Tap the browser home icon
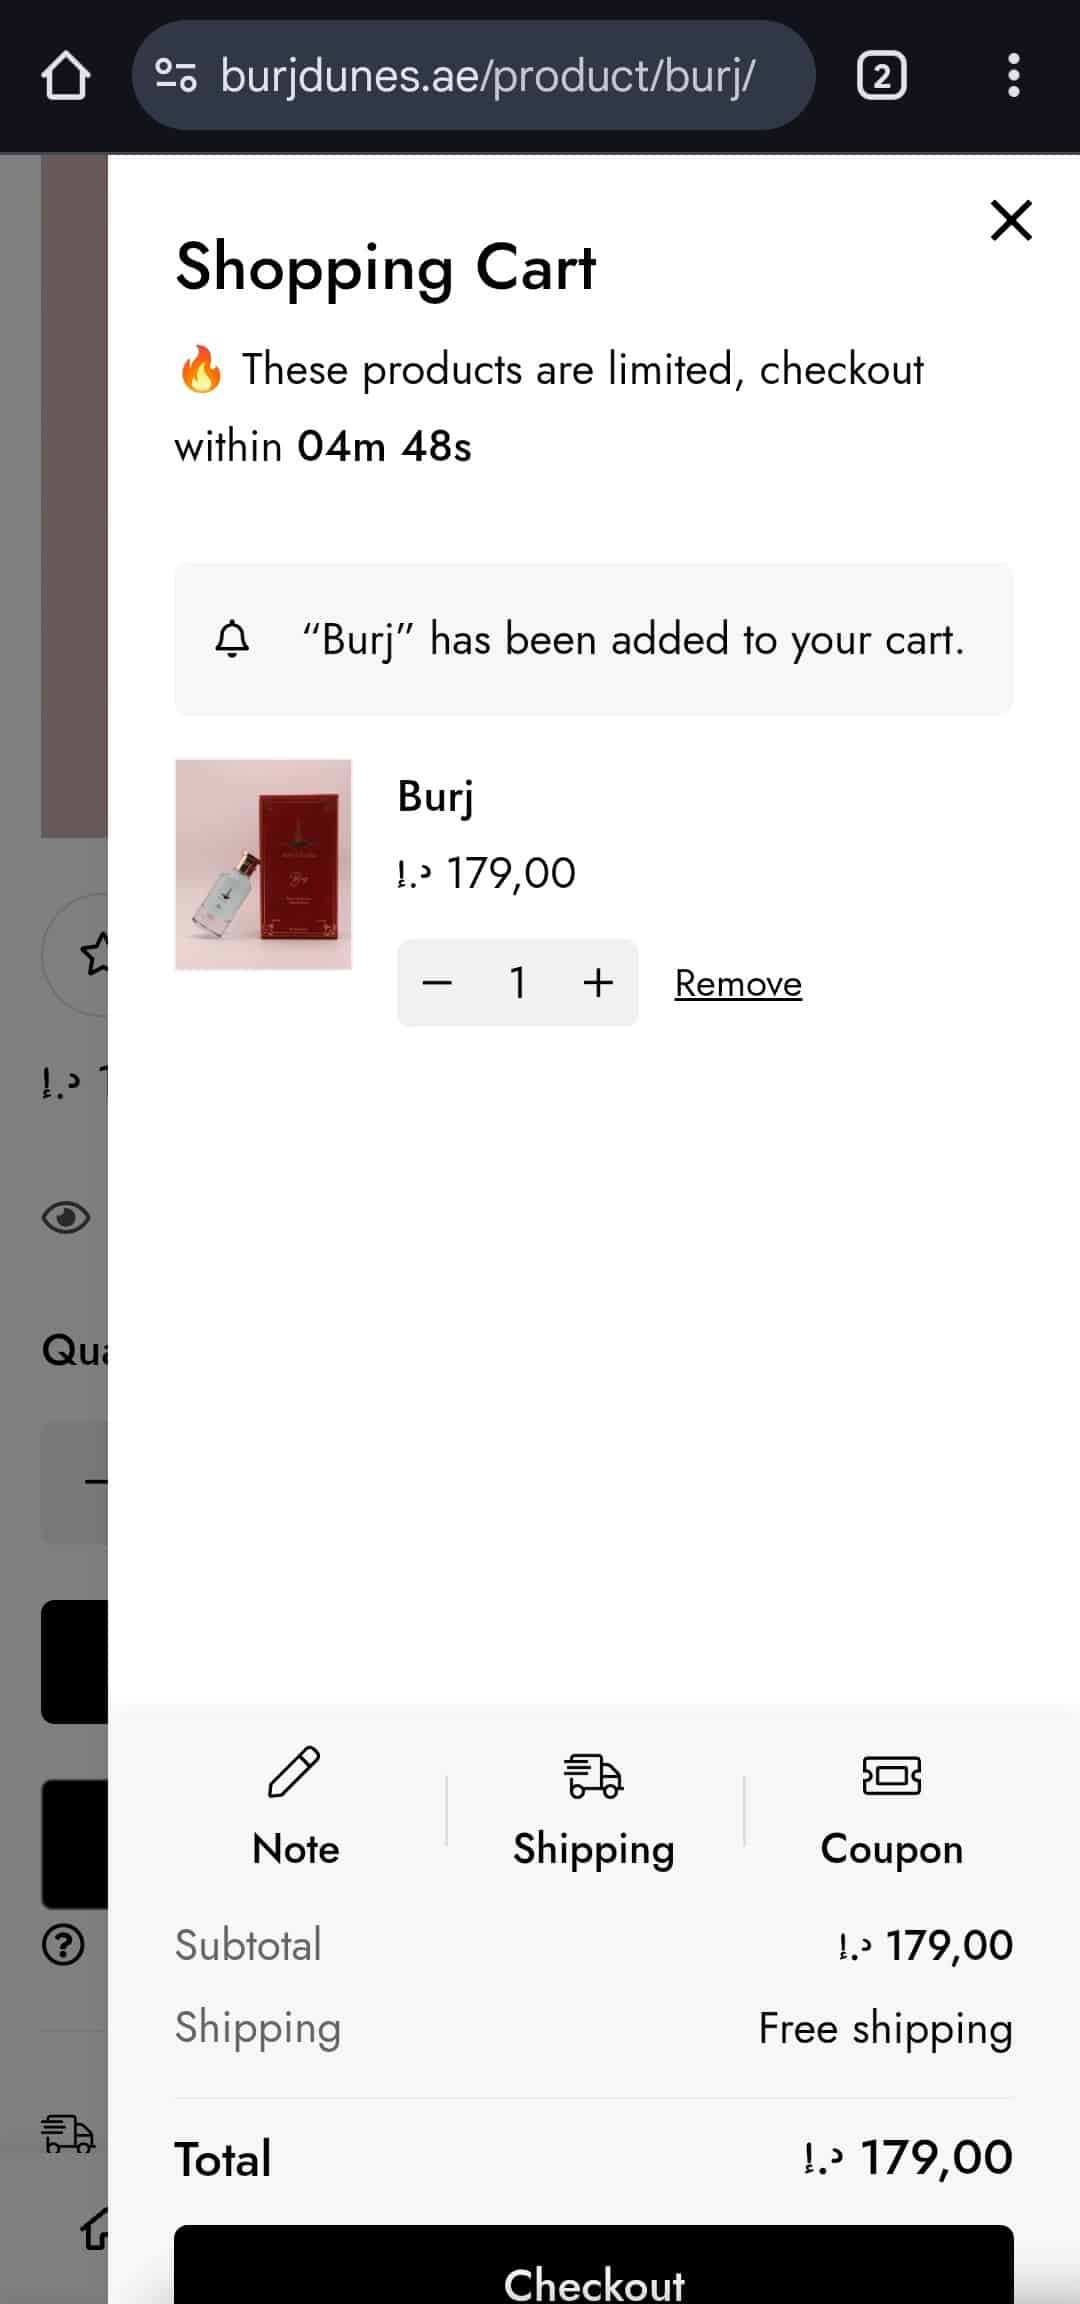The width and height of the screenshot is (1080, 2304). [x=66, y=76]
